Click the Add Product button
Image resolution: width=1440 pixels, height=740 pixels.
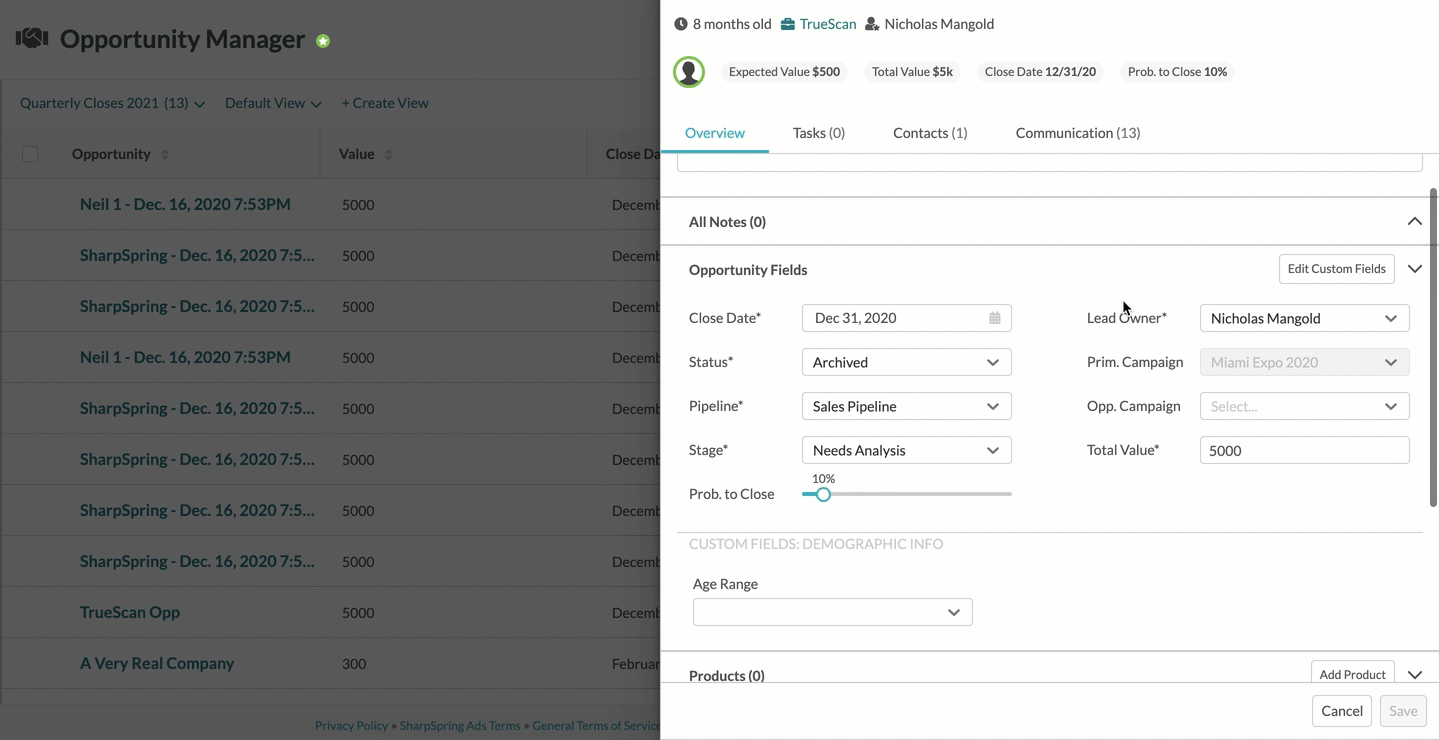pos(1353,672)
